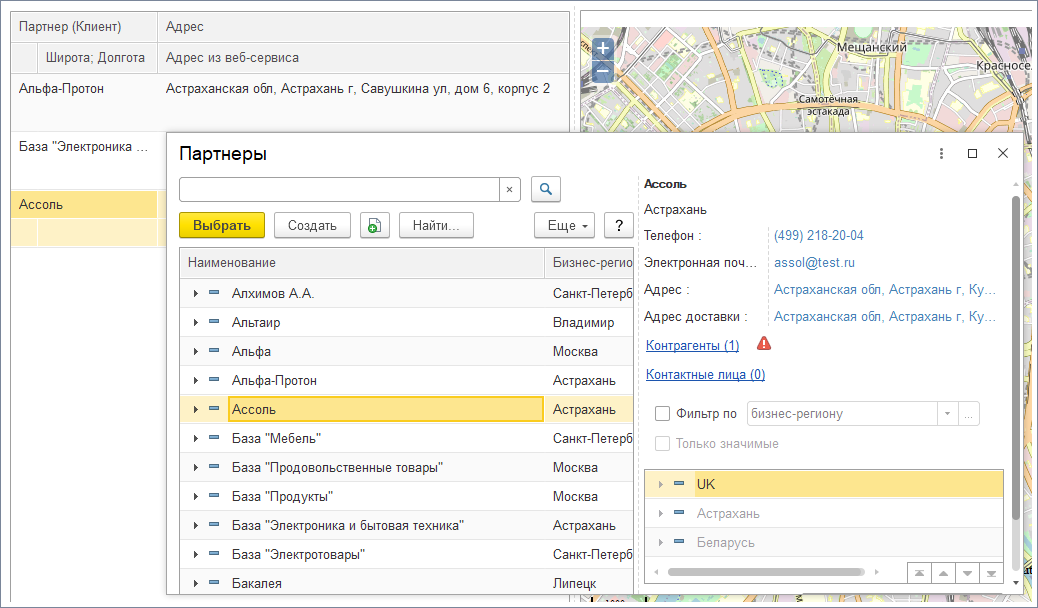Open the three-dot menu of Партнеры dialog
The height and width of the screenshot is (608, 1038).
[x=941, y=154]
